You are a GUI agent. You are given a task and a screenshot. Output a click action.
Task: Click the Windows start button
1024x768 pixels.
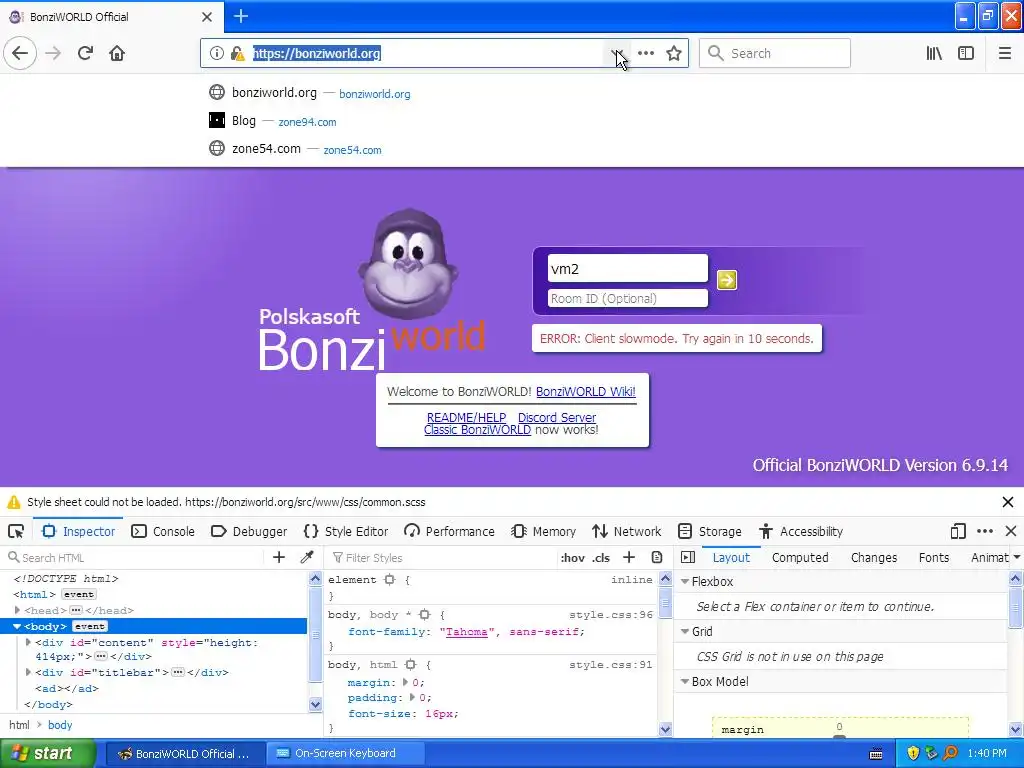(x=47, y=753)
